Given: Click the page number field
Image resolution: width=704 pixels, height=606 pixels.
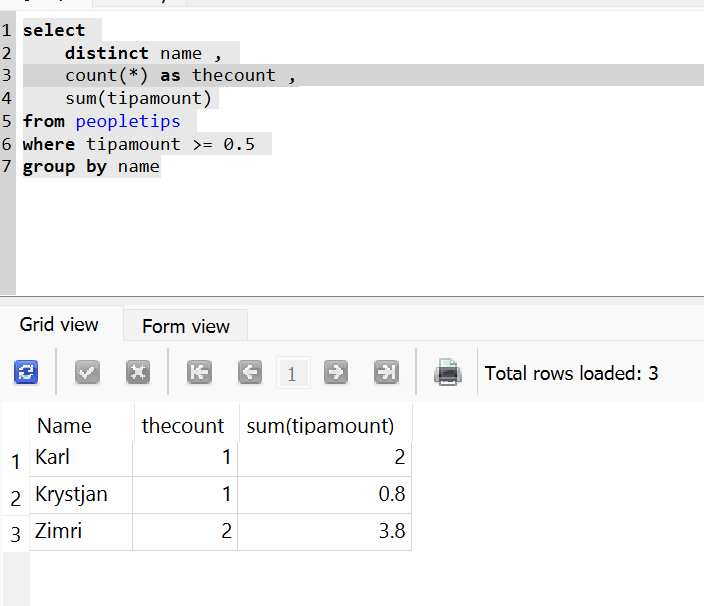Looking at the screenshot, I should point(293,373).
